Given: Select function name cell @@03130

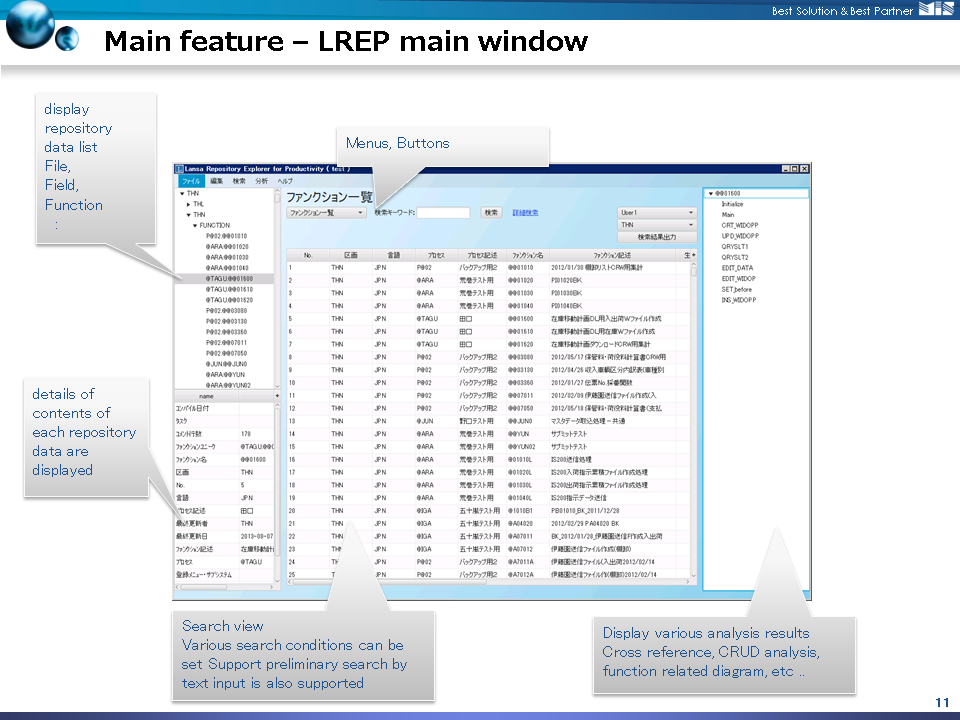Looking at the screenshot, I should [521, 370].
